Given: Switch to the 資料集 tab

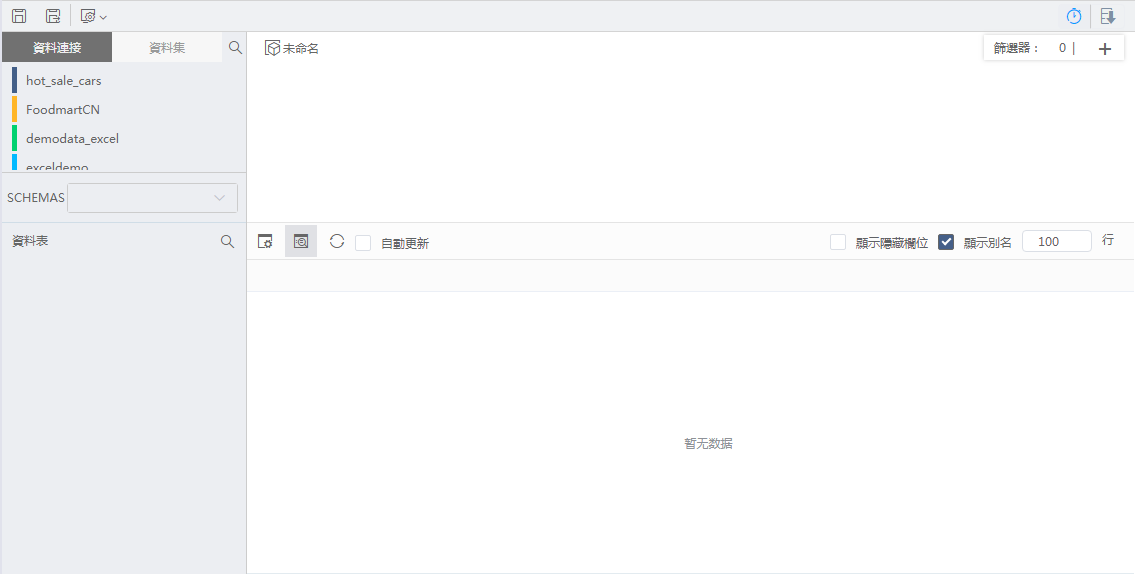Looking at the screenshot, I should click(x=167, y=47).
